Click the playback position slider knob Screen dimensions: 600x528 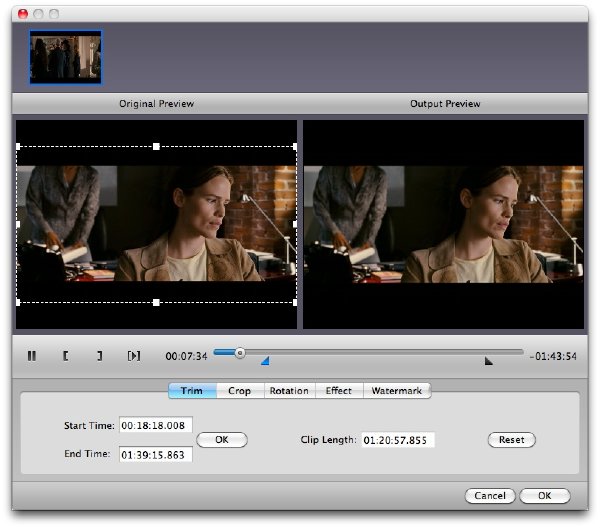coord(240,353)
